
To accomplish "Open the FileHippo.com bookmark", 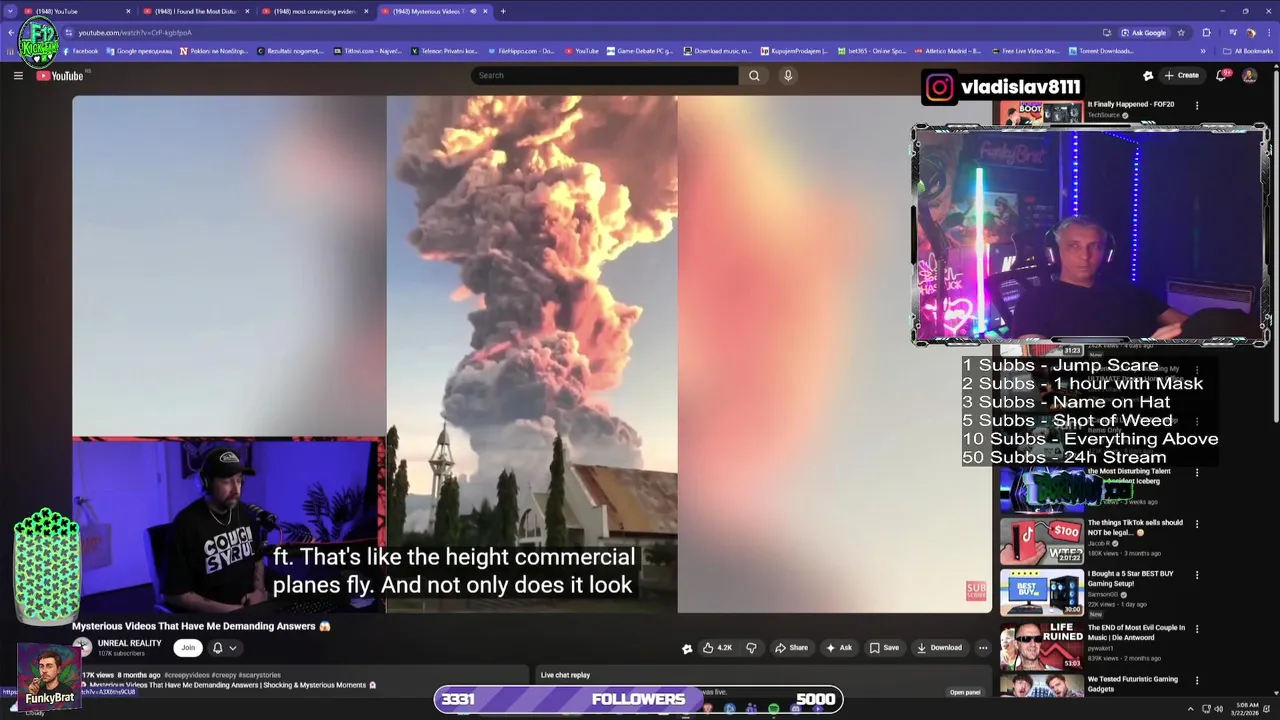I will [x=520, y=51].
